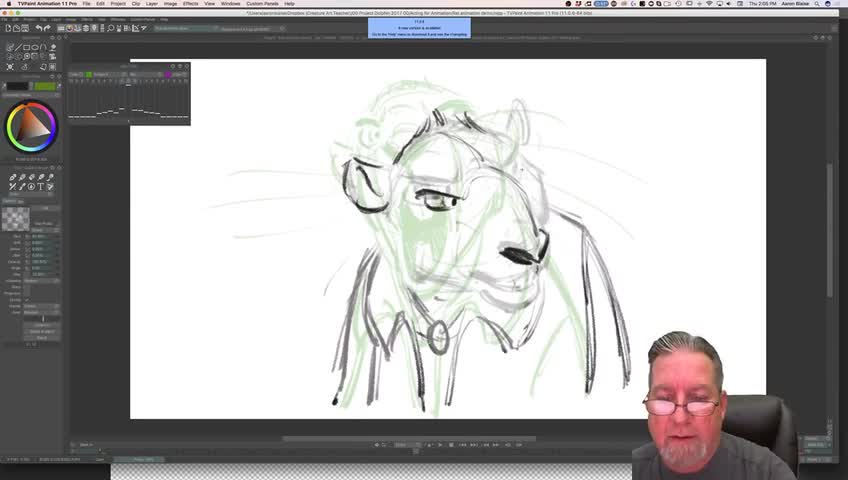Click the new version available notification
The width and height of the screenshot is (848, 480).
(419, 28)
